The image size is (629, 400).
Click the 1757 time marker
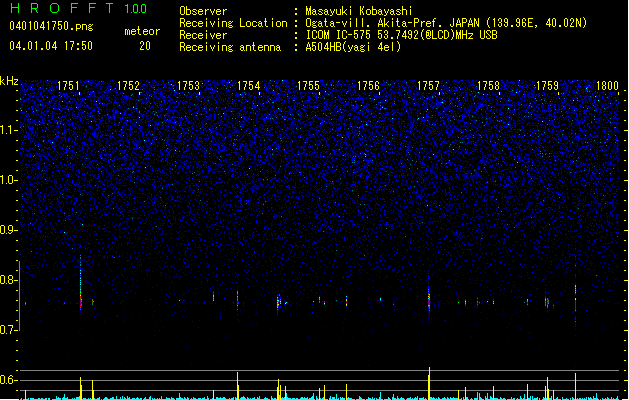[x=428, y=86]
